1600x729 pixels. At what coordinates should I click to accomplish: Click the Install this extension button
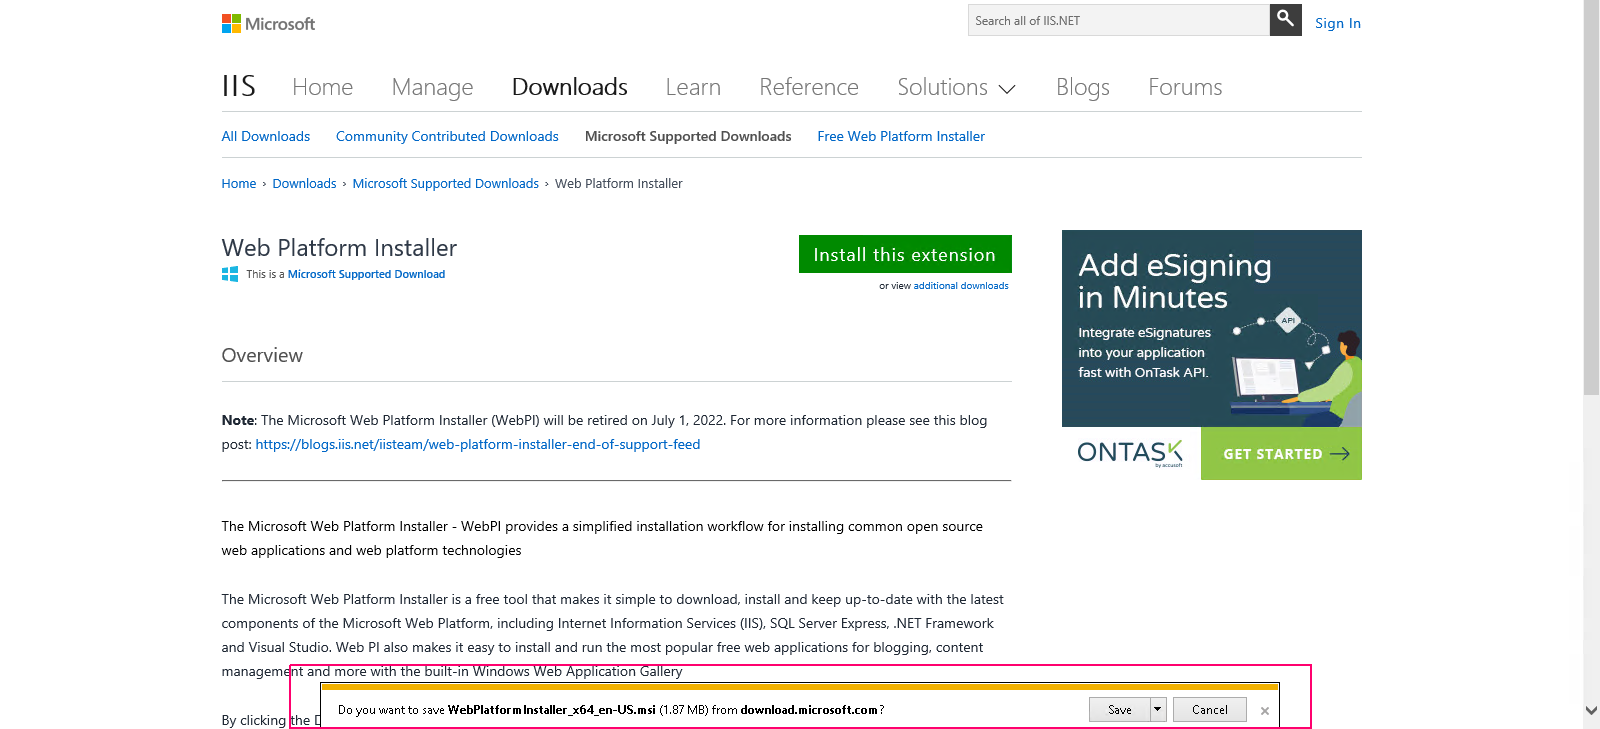point(905,254)
